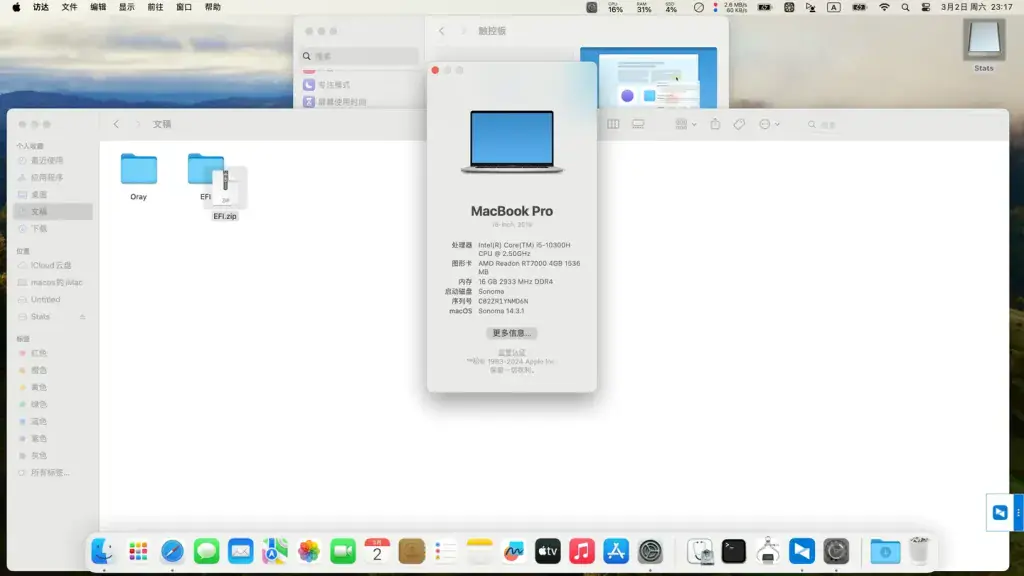
Task: Open the 显示 menu
Action: tap(127, 7)
